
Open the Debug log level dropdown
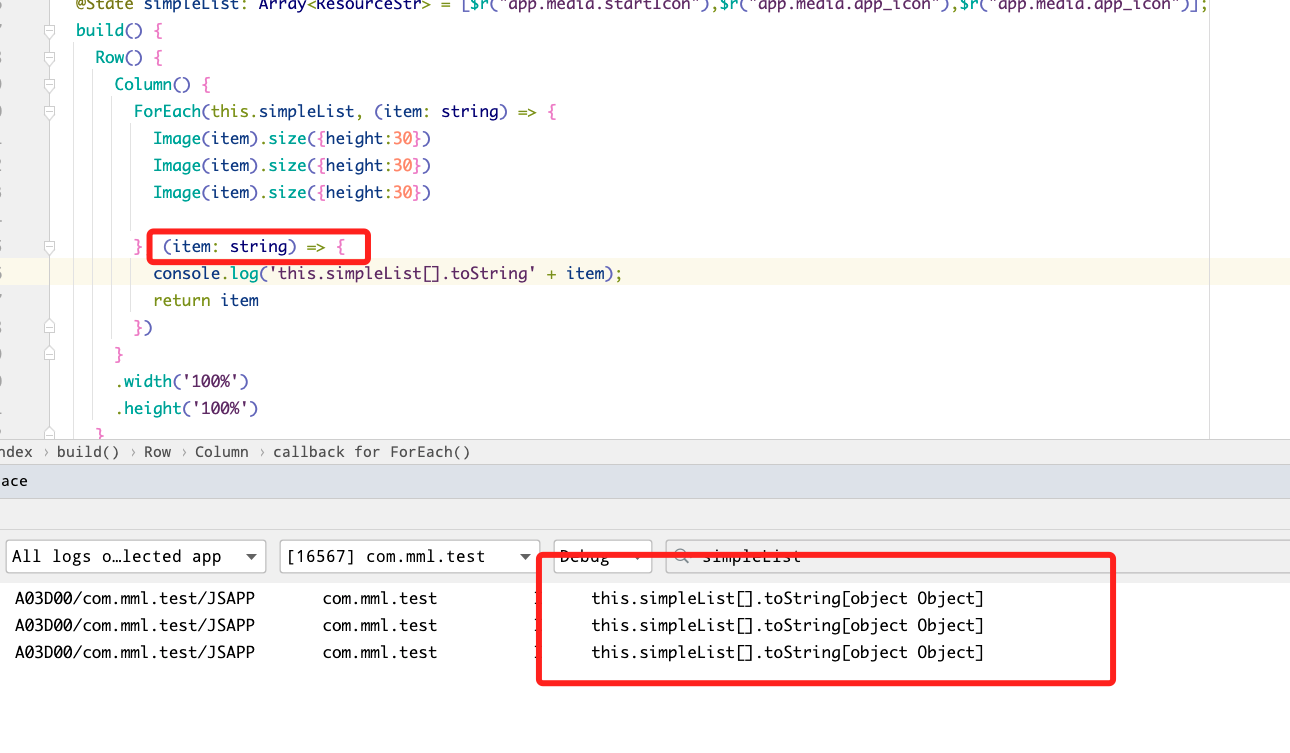coord(602,557)
